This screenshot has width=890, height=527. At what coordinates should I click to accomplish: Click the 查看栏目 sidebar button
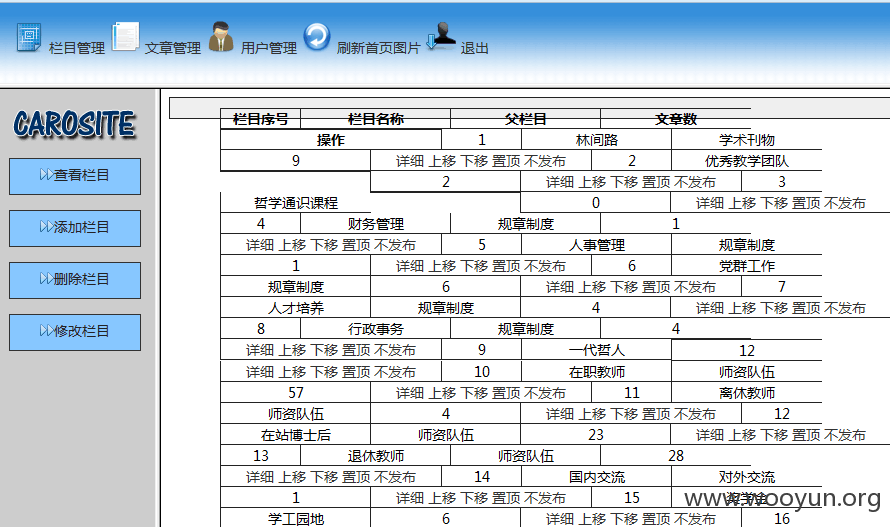click(x=75, y=176)
